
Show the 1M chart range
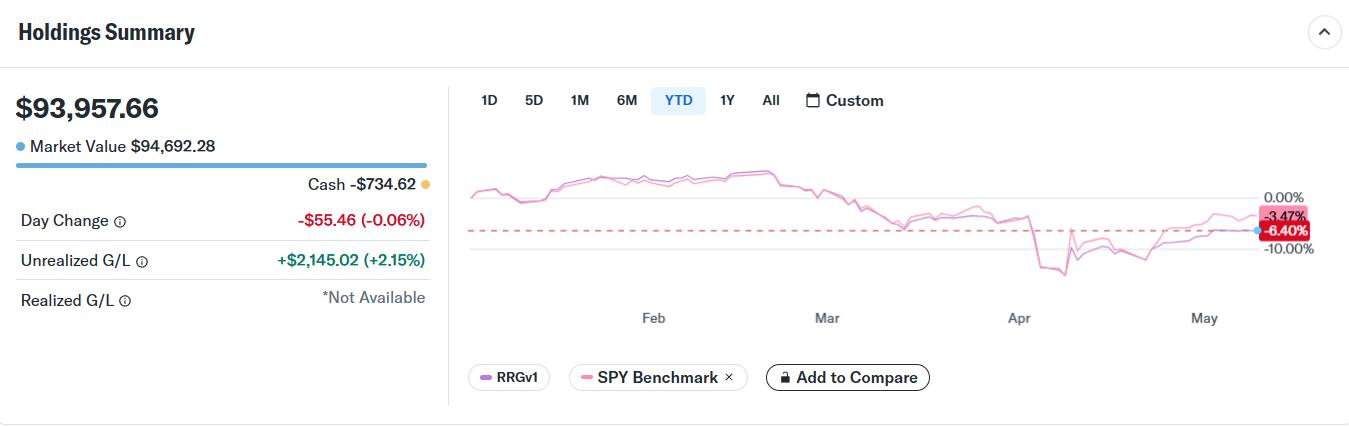pos(580,101)
